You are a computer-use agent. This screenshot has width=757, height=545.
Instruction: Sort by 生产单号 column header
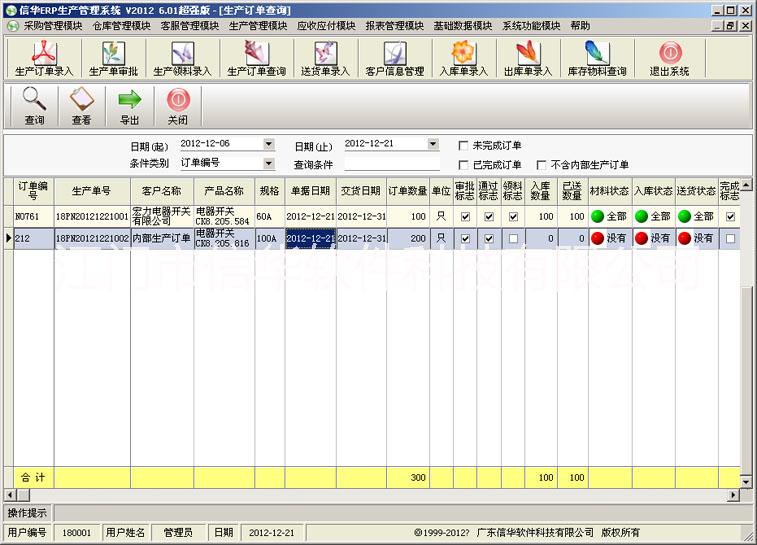click(x=92, y=191)
